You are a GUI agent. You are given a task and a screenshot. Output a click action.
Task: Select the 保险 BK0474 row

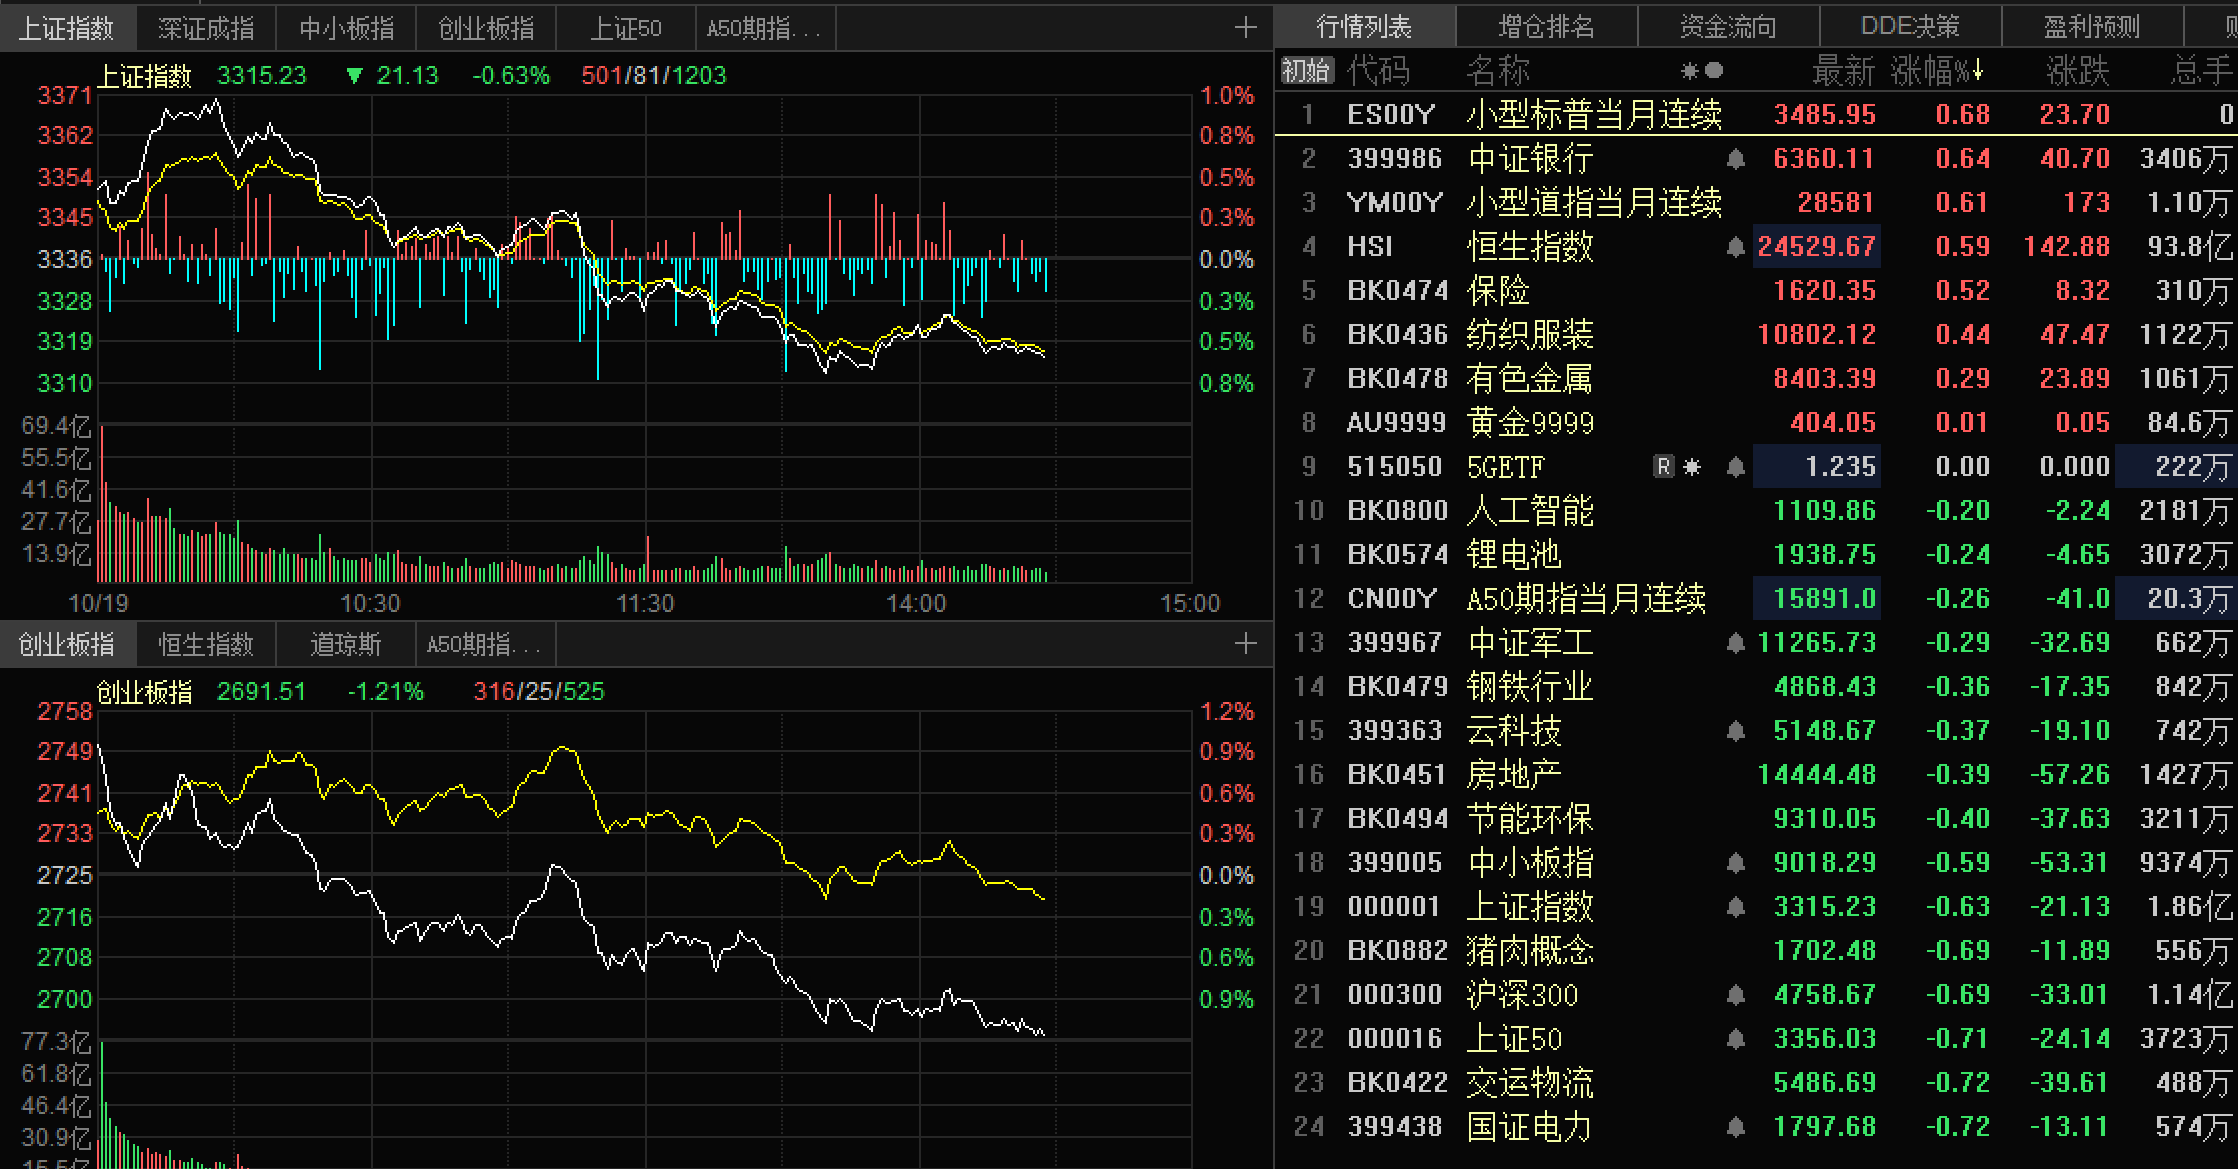coord(1756,291)
